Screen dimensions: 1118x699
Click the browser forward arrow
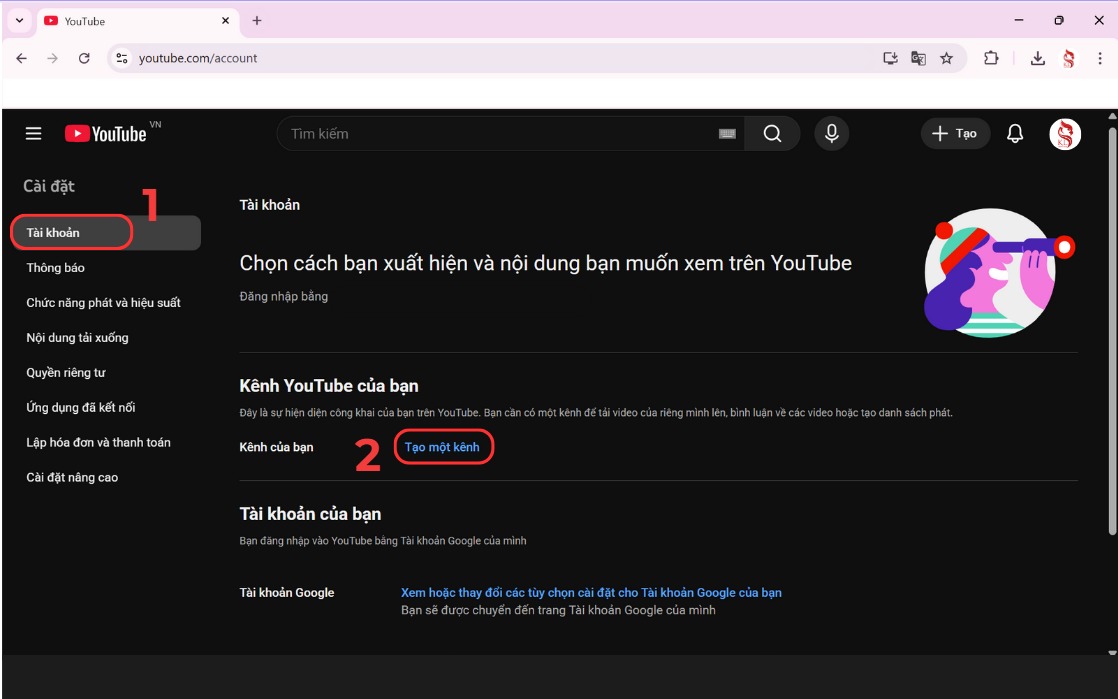pos(53,58)
